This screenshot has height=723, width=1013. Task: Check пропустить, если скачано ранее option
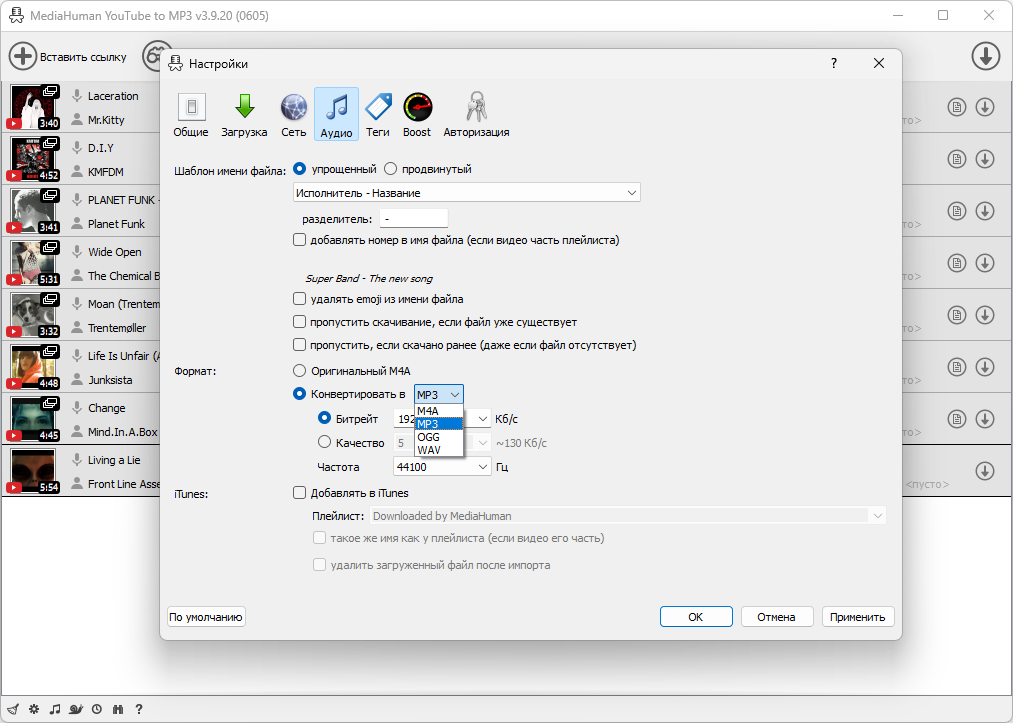point(299,344)
